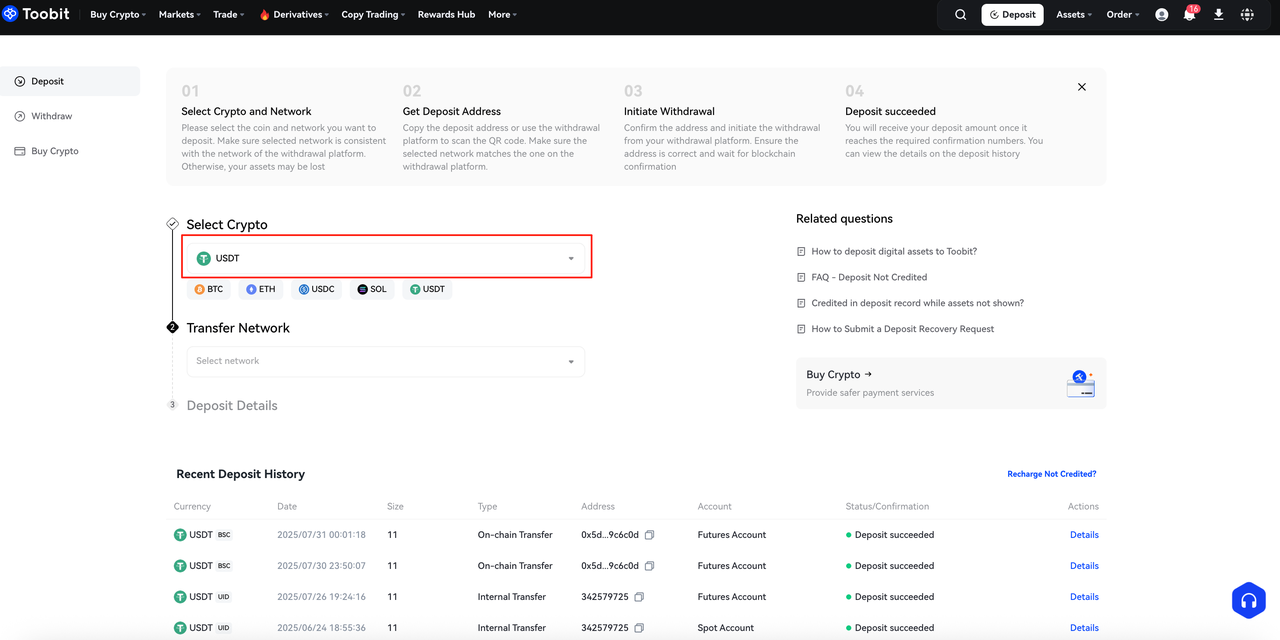Open Rewards Hub in the header
This screenshot has height=640, width=1280.
[x=446, y=15]
